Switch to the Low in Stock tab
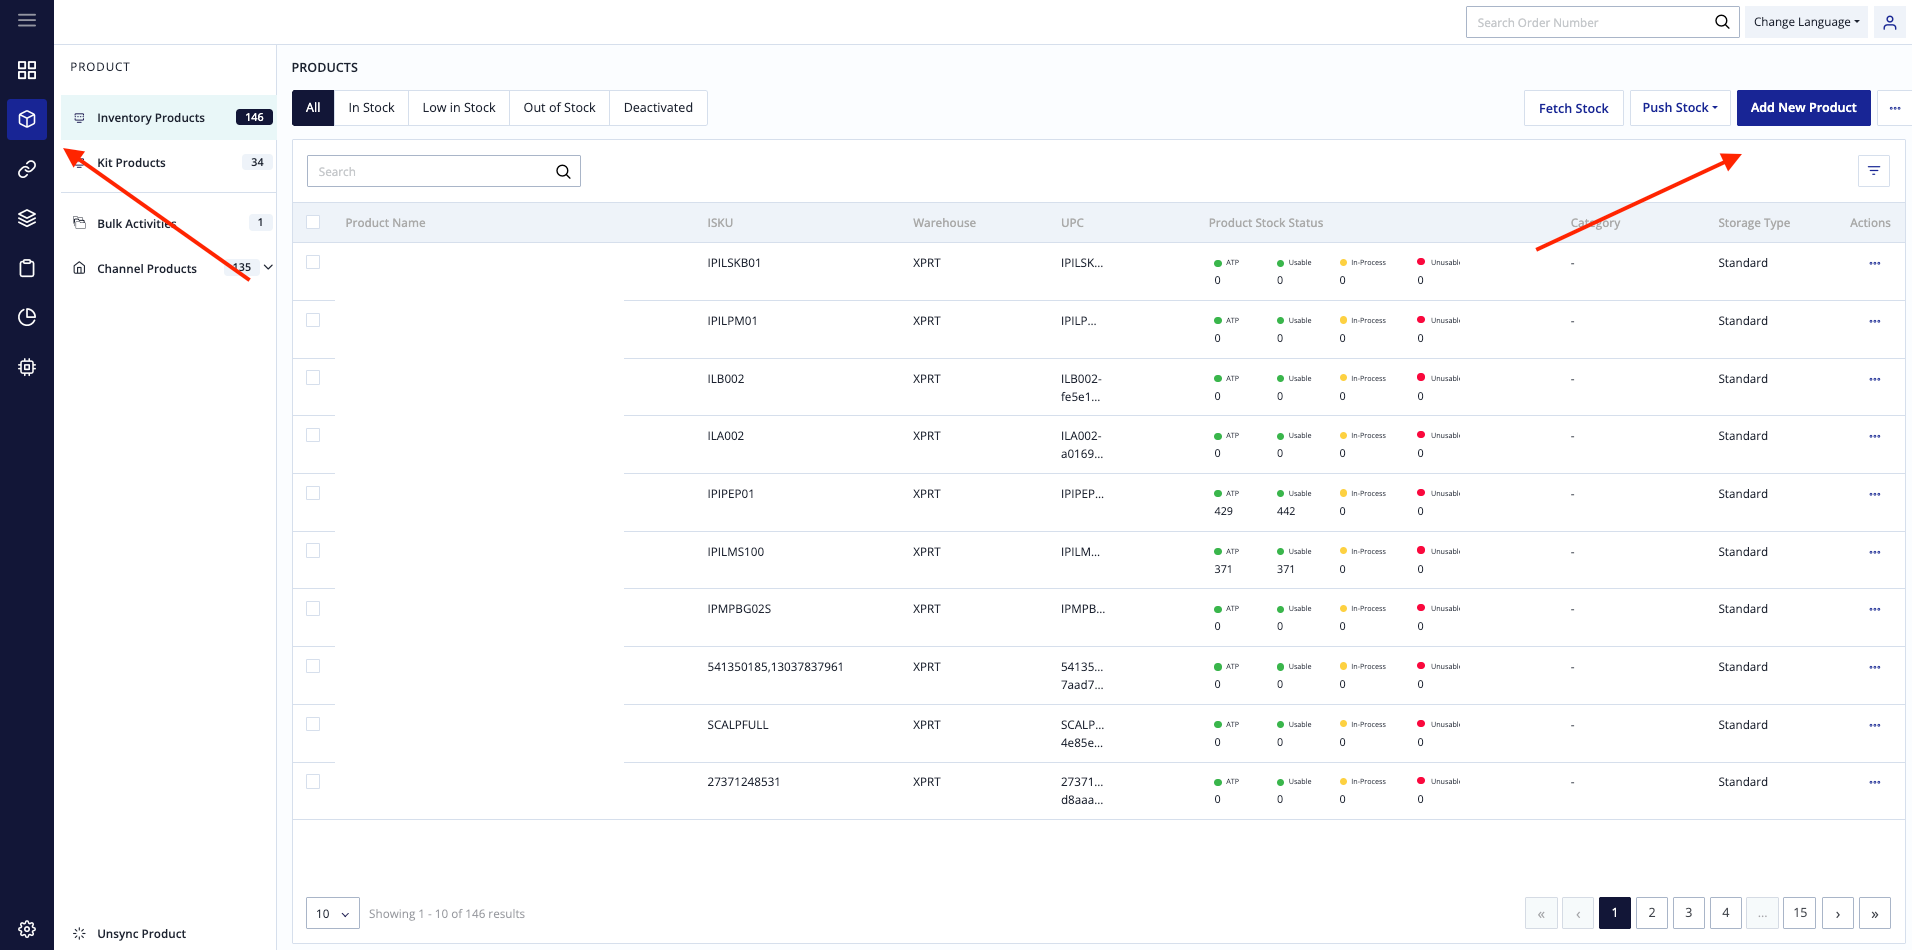This screenshot has width=1912, height=950. click(x=459, y=108)
